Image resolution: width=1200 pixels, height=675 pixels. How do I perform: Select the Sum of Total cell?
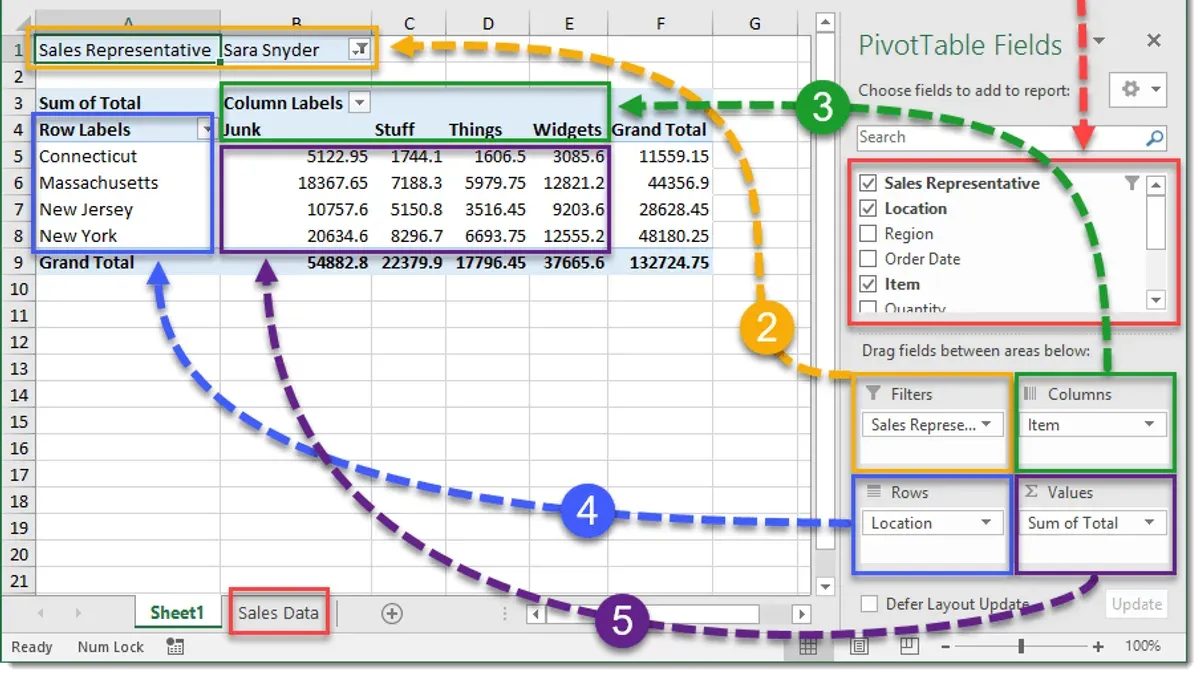(127, 102)
